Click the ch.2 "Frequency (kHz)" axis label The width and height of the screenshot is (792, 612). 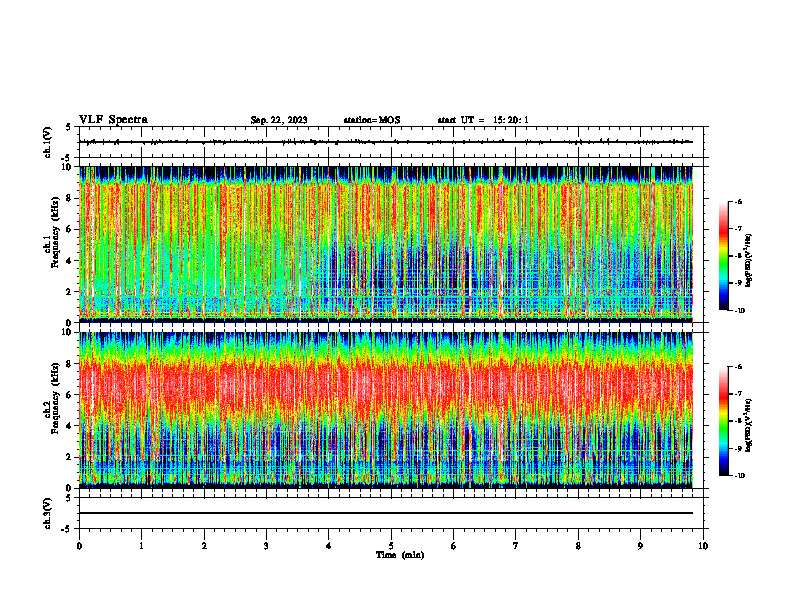tap(55, 398)
